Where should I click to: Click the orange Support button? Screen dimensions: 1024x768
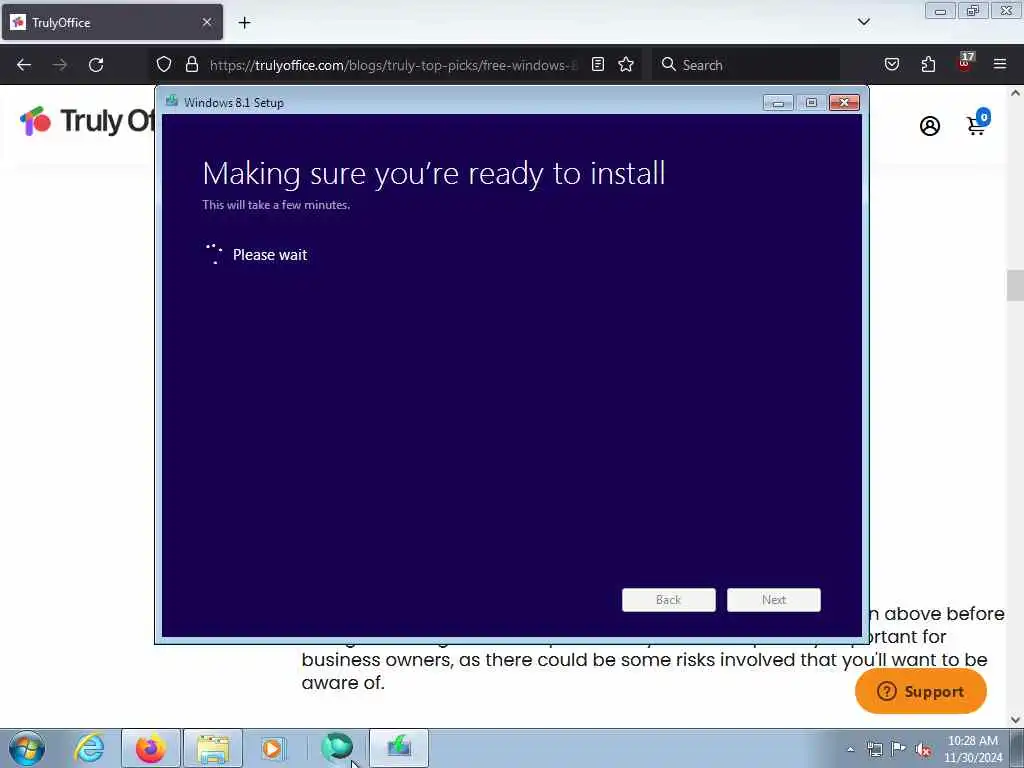click(x=921, y=691)
